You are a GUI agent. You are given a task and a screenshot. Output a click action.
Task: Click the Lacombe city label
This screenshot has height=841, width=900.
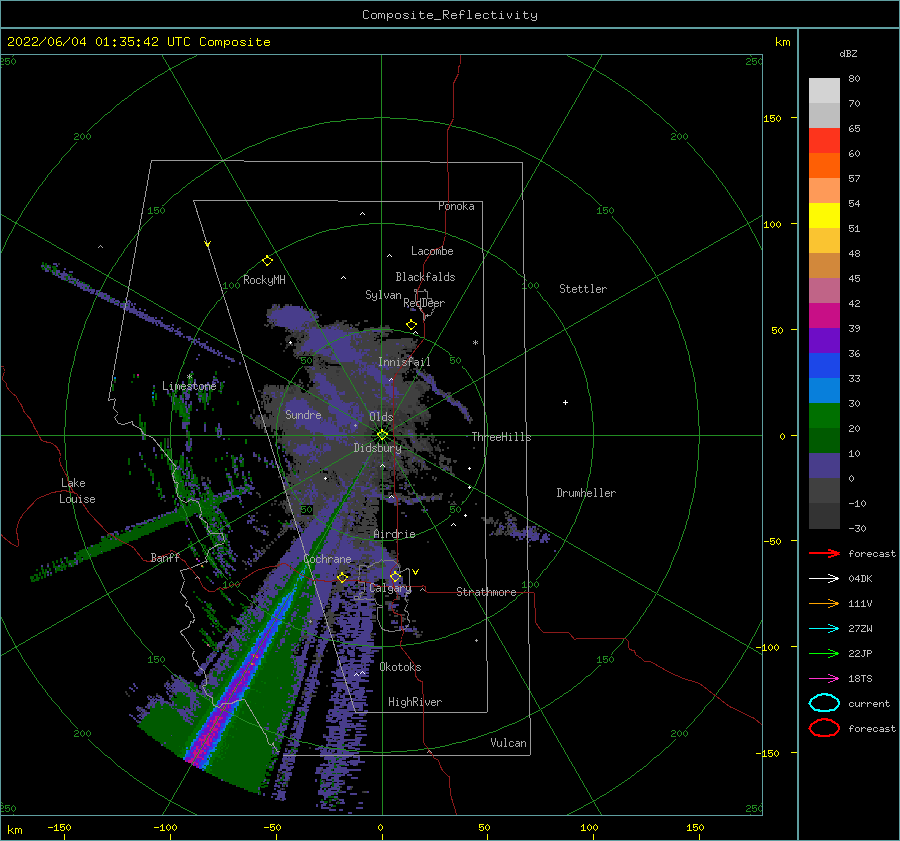[x=432, y=251]
